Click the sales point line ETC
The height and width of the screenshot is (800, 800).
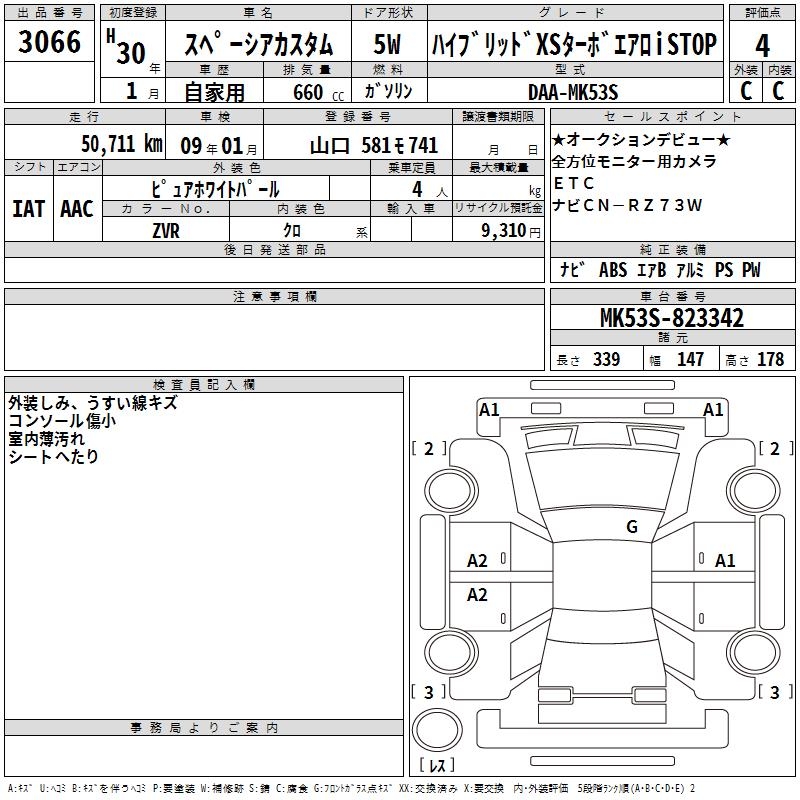pos(573,183)
